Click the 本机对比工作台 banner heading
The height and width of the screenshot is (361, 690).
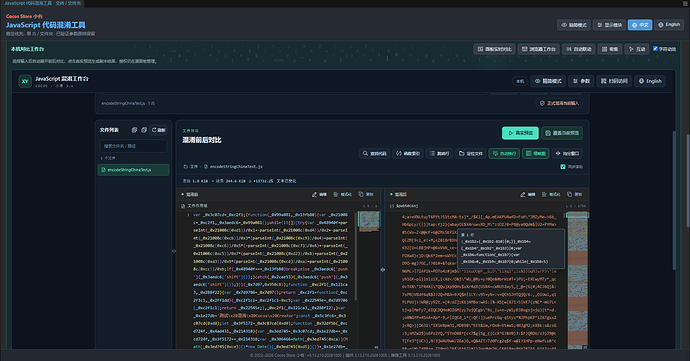click(x=27, y=49)
